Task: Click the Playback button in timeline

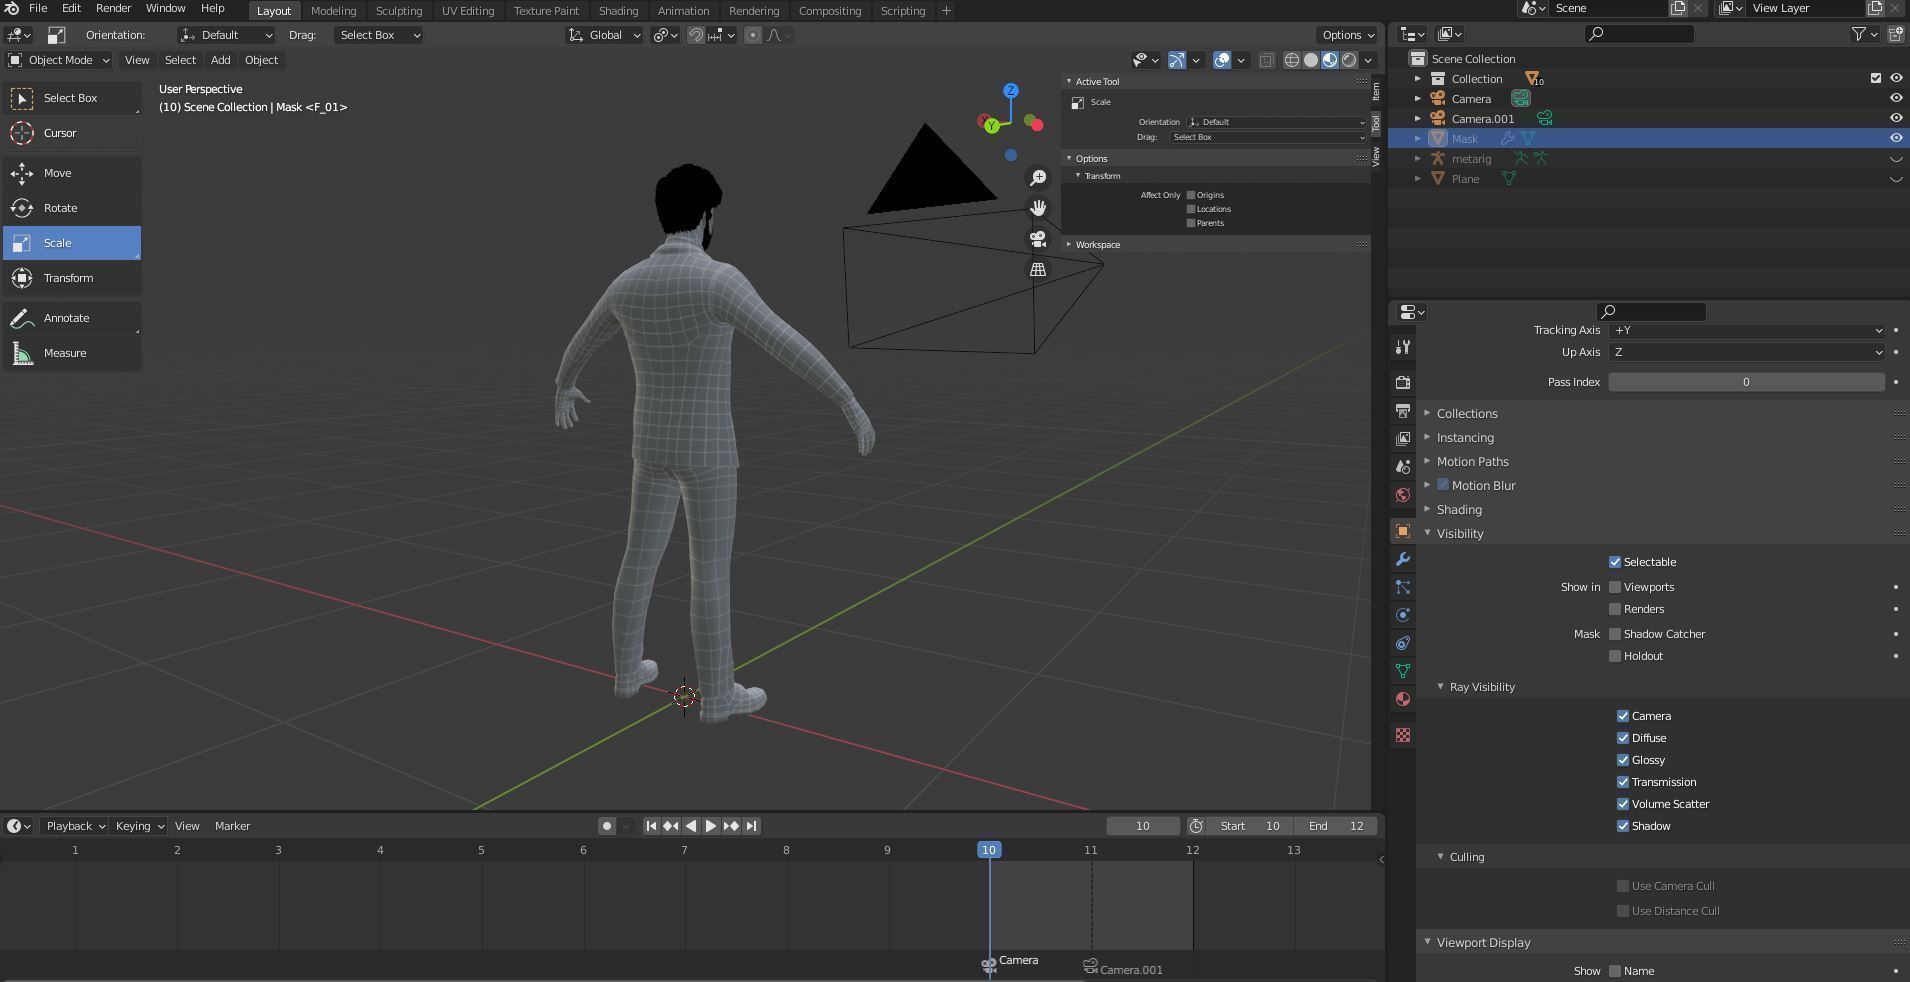Action: [x=76, y=826]
